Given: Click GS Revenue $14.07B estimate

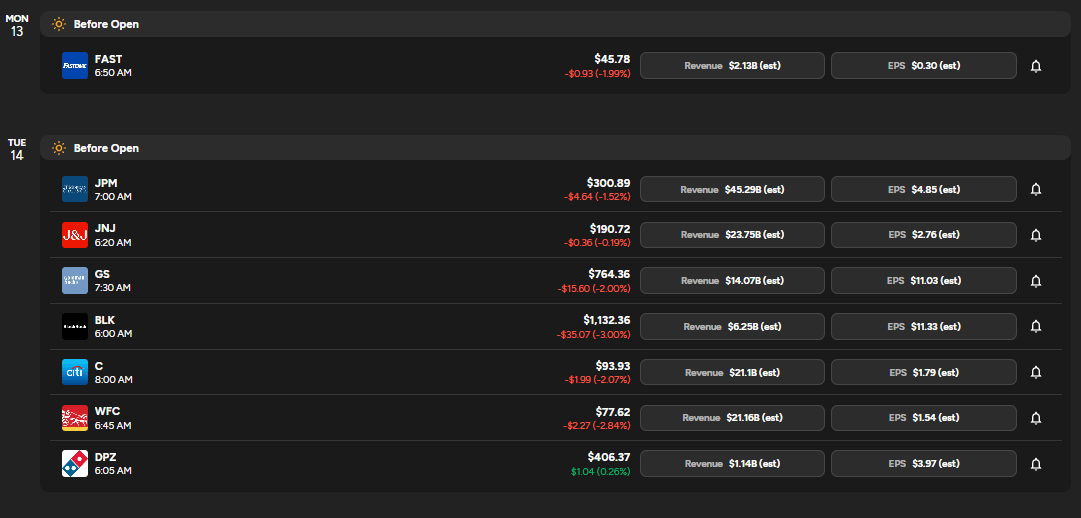Looking at the screenshot, I should coord(732,281).
